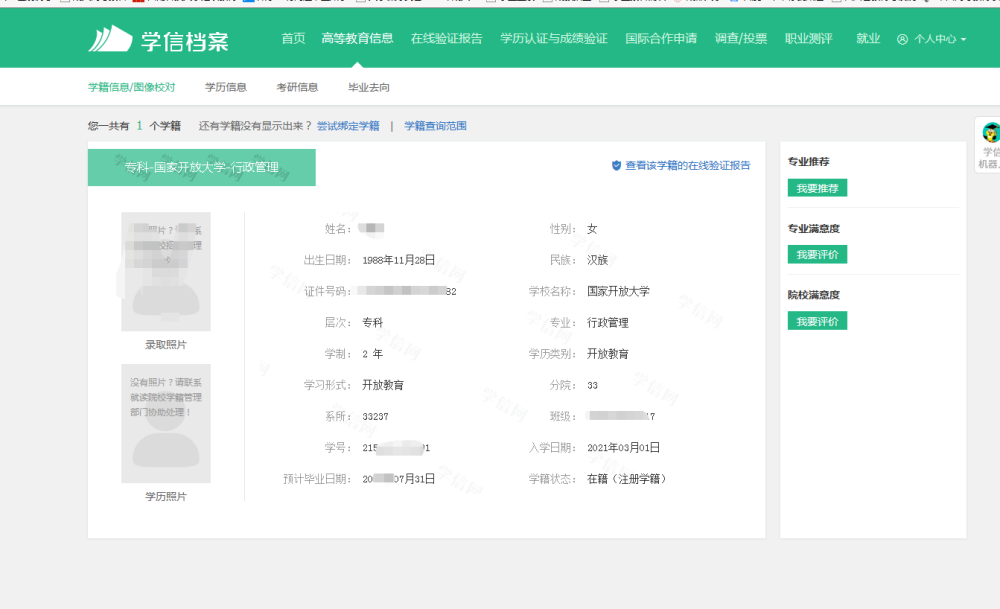The height and width of the screenshot is (609, 1000).
Task: Open the 学籍查询范围 link
Action: coord(435,126)
